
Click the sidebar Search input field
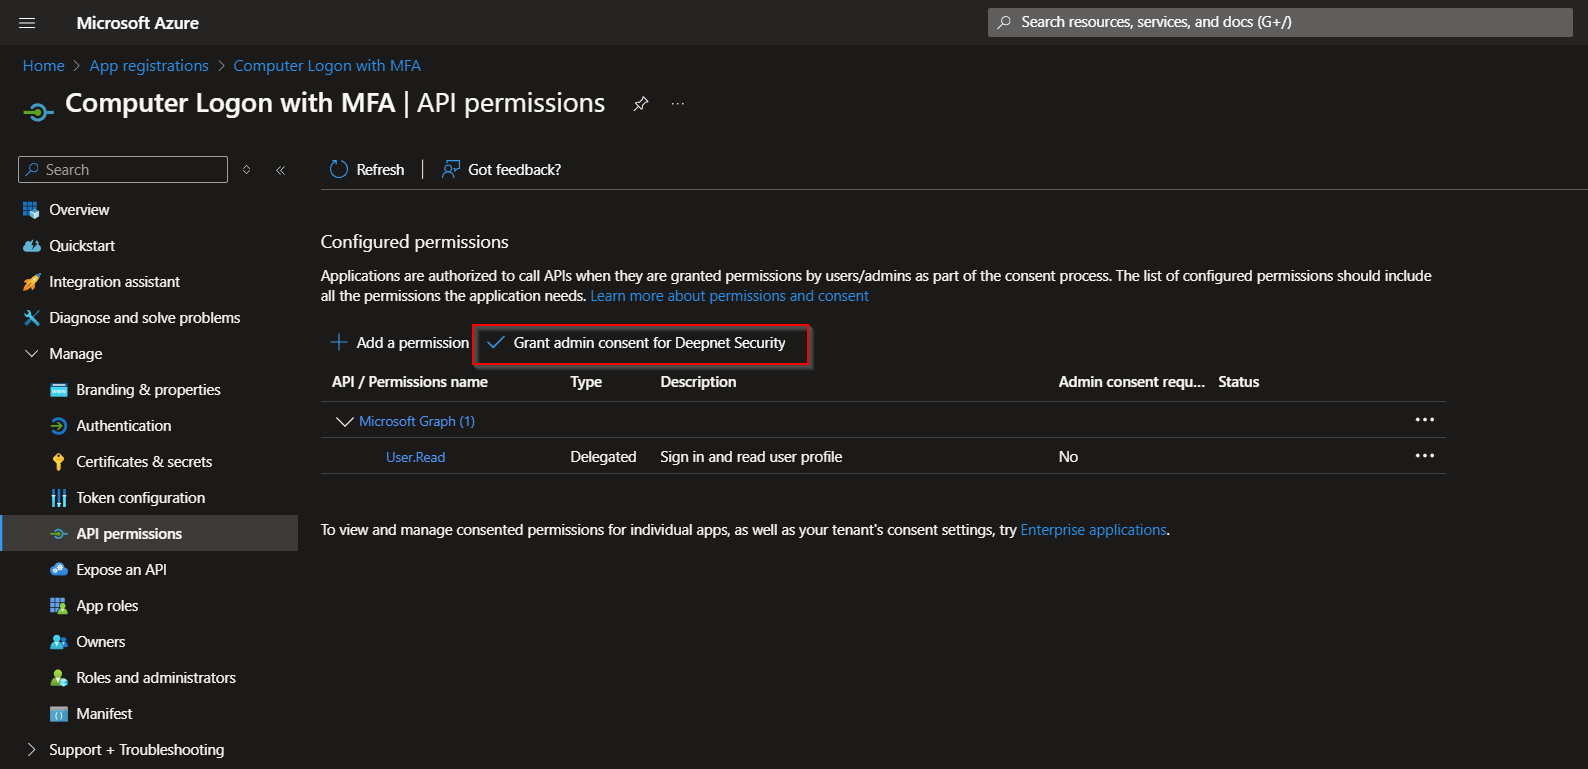click(130, 170)
